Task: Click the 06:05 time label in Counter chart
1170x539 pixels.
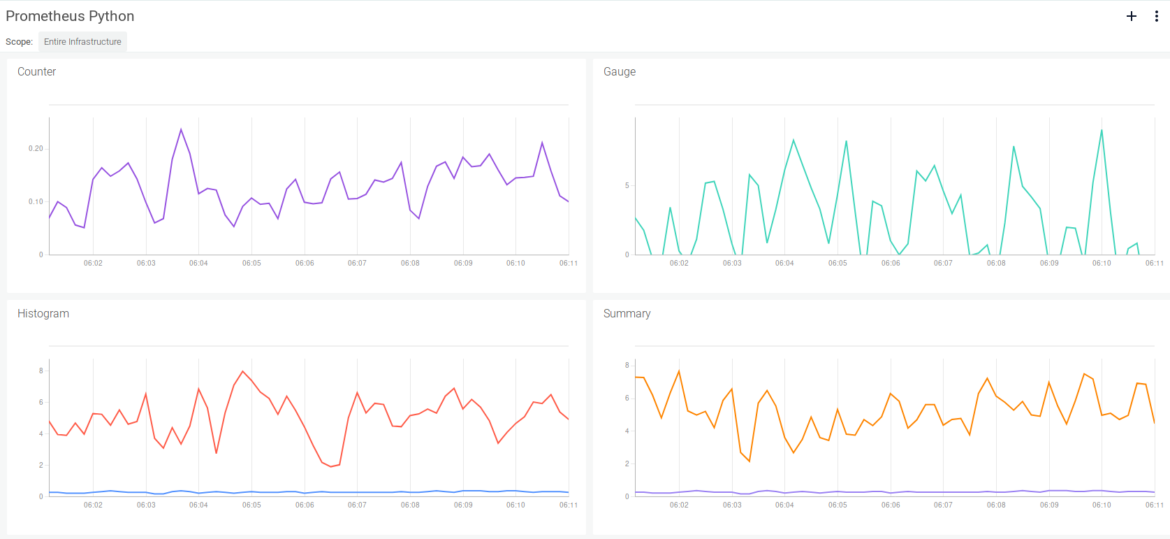Action: tap(251, 264)
